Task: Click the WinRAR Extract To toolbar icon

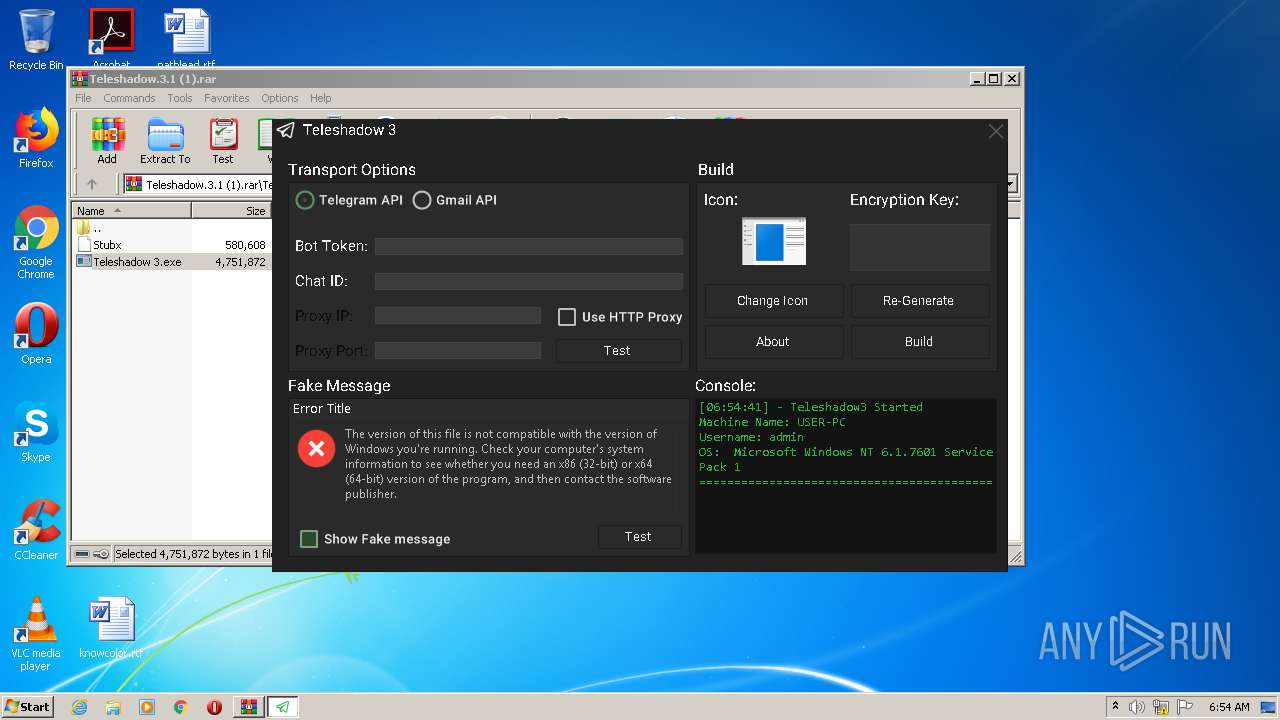Action: pyautogui.click(x=165, y=141)
